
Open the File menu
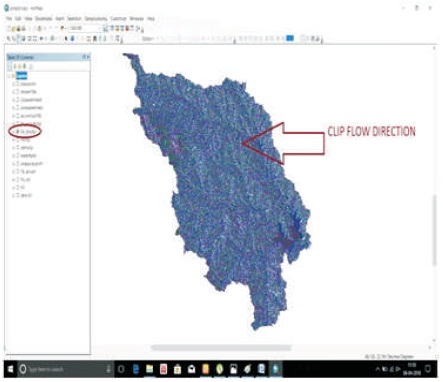click(9, 19)
